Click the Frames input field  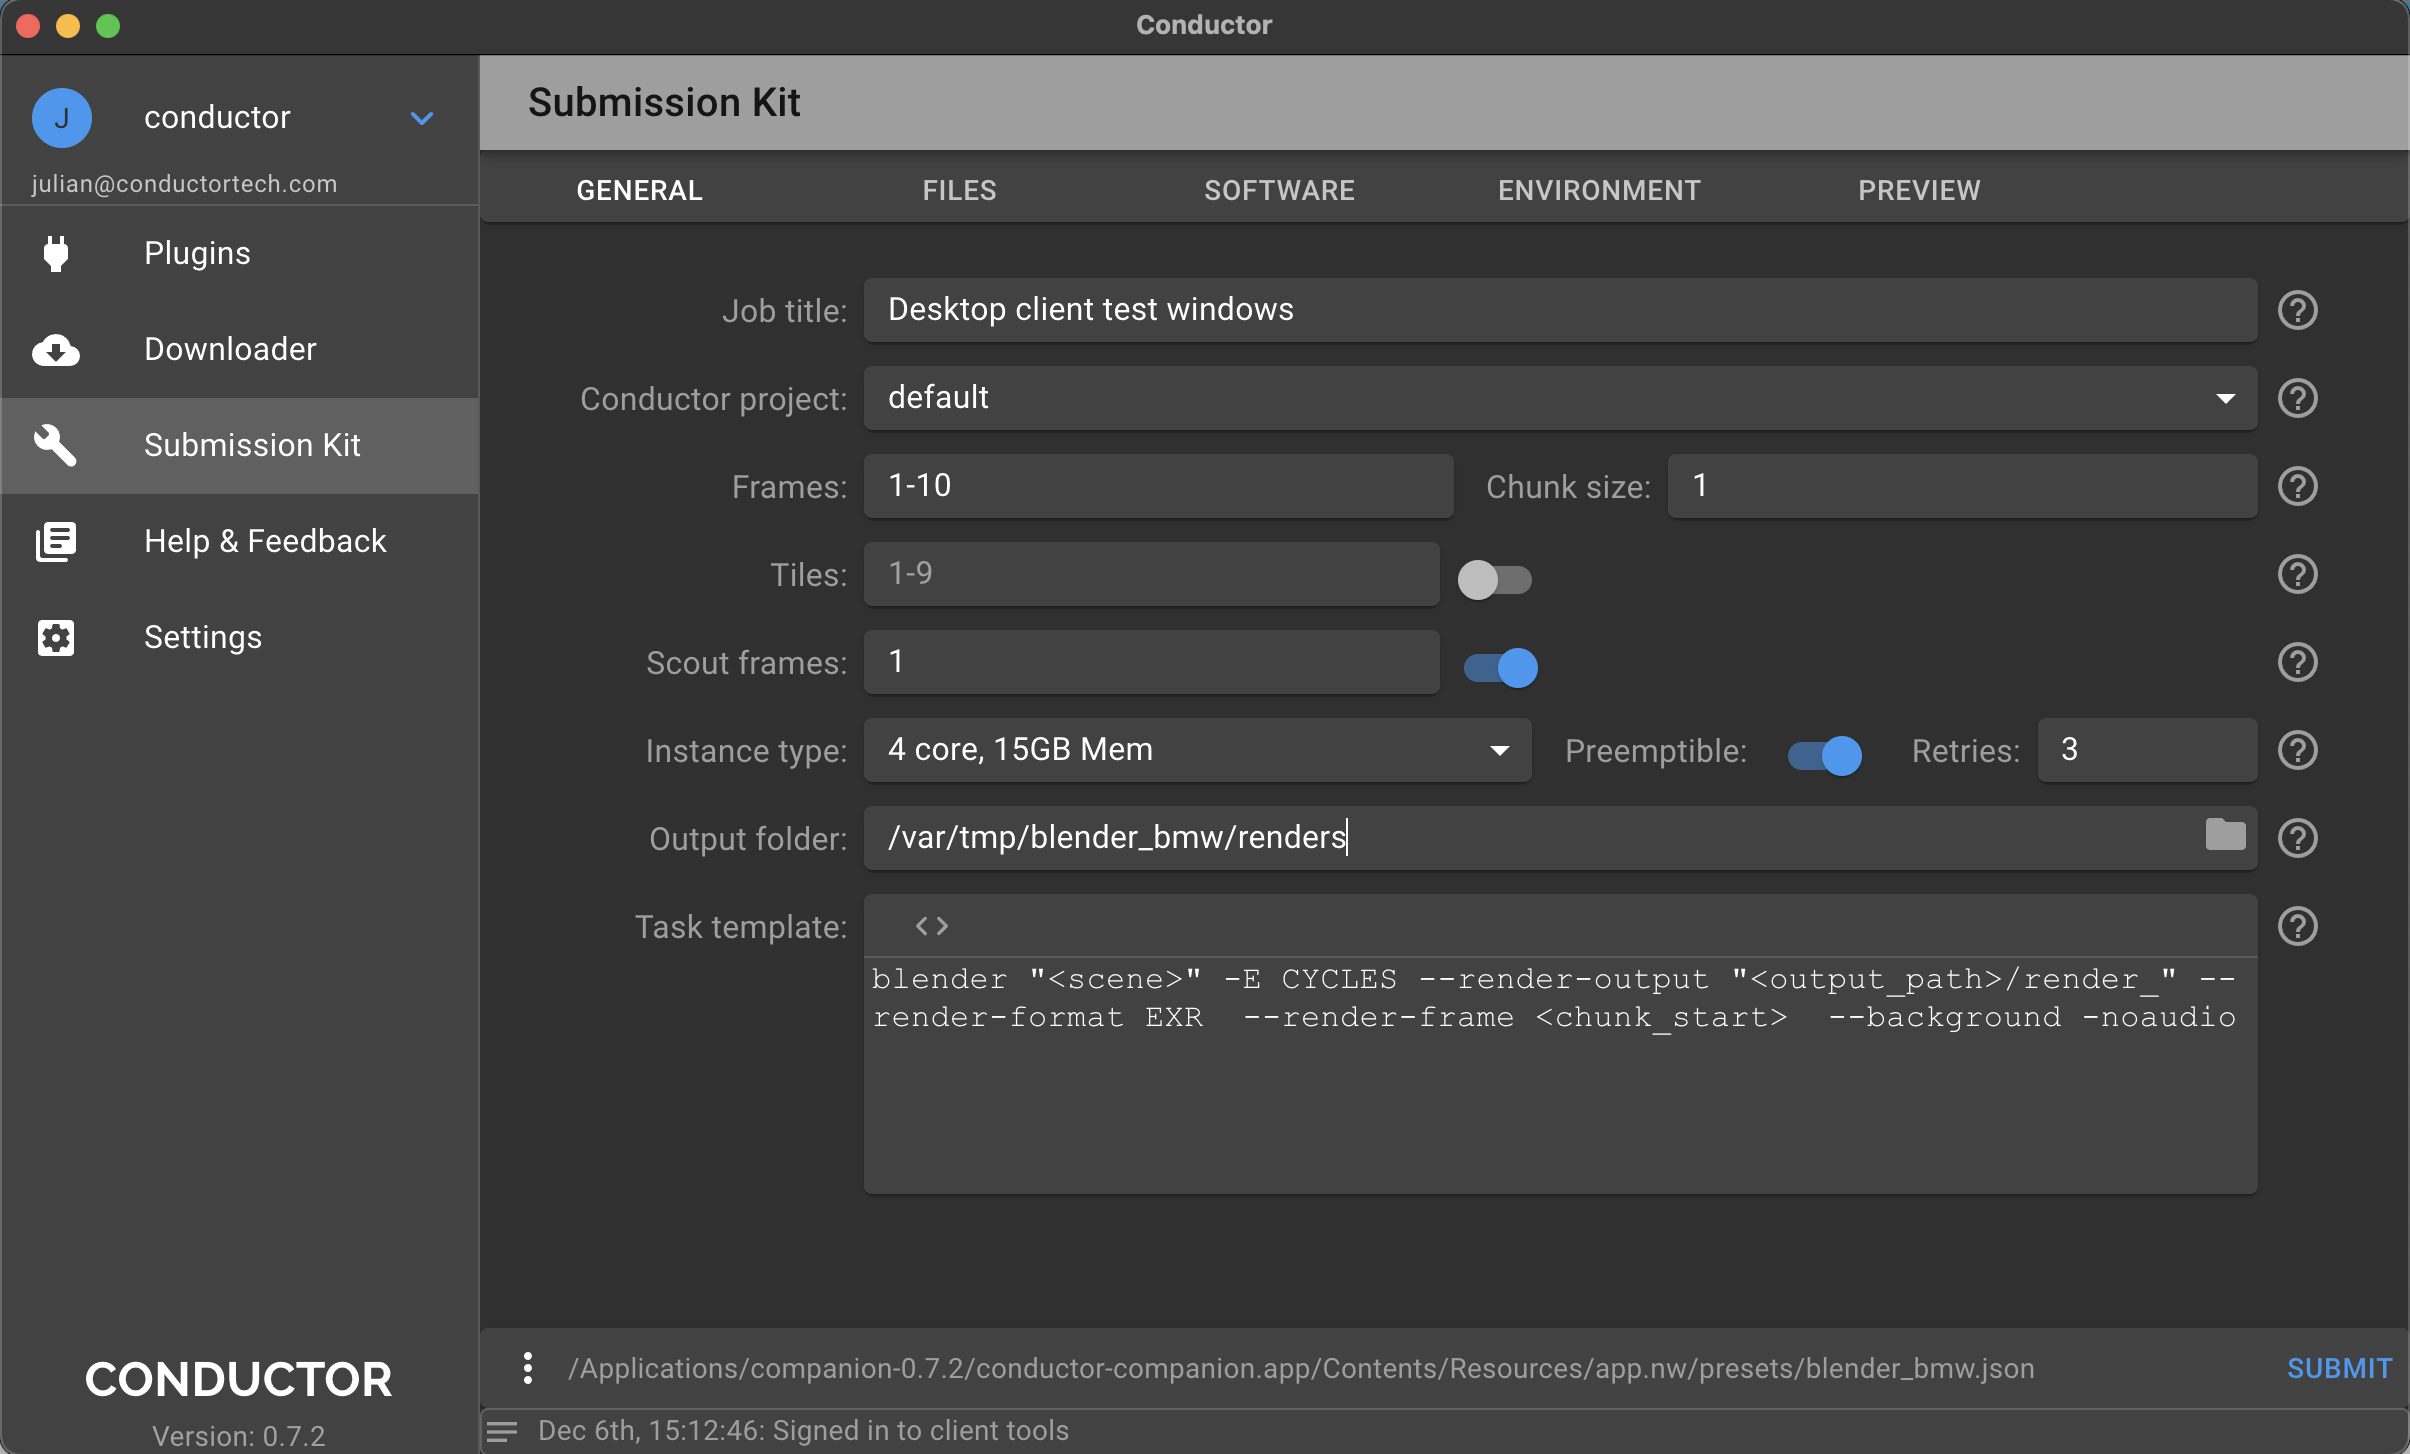pyautogui.click(x=1158, y=486)
